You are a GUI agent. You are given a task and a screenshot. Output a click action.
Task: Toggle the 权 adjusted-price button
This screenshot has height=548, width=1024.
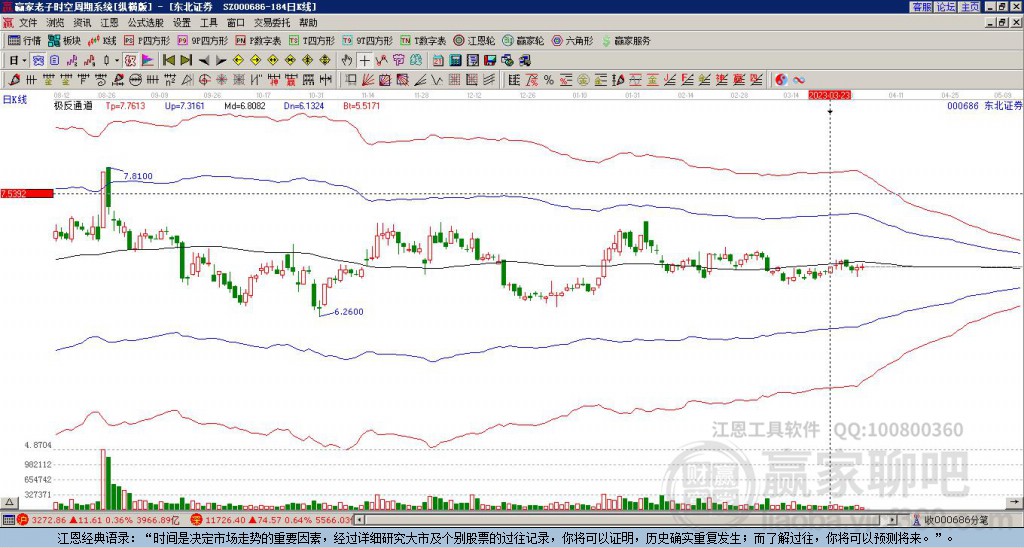coord(129,61)
